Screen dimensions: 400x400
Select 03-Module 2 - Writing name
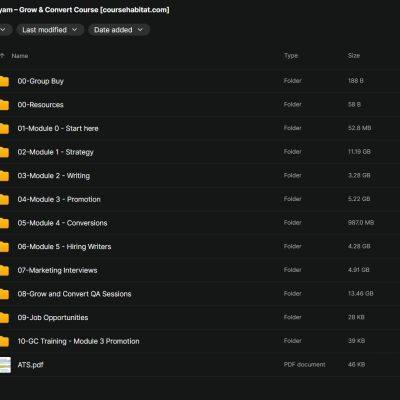point(54,176)
